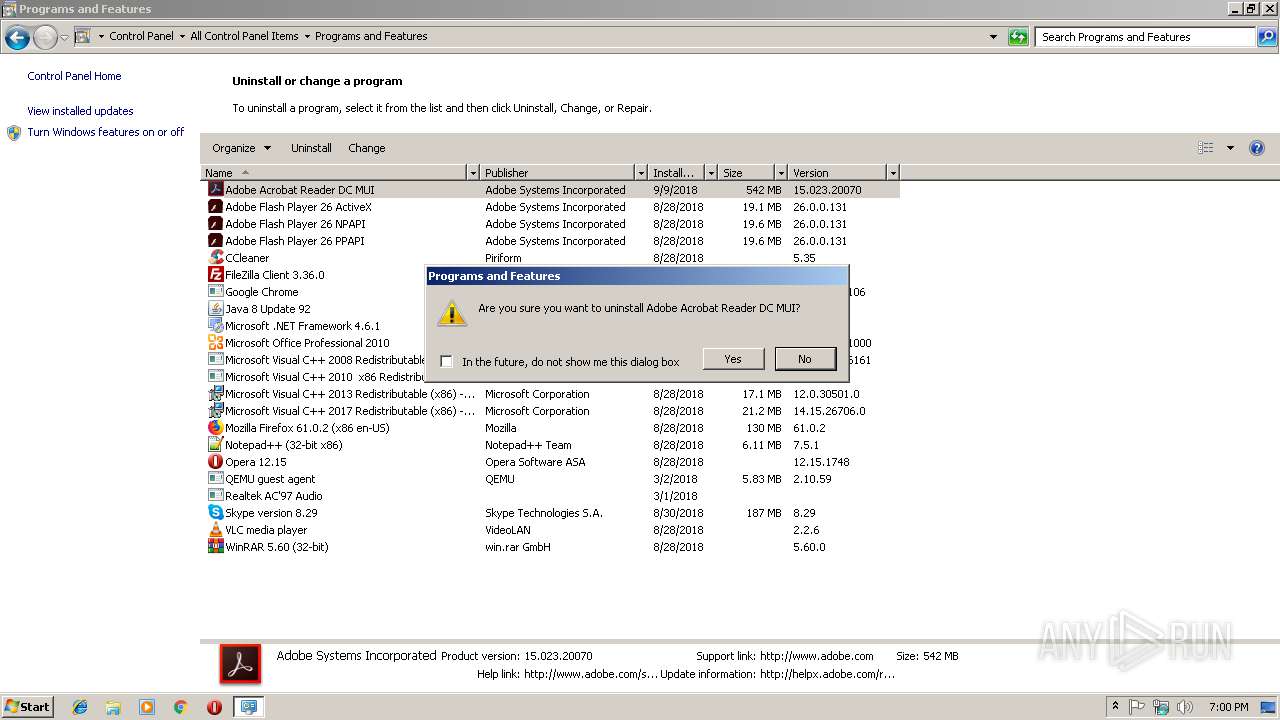Click Yes to confirm uninstall
Viewport: 1280px width, 720px height.
click(x=733, y=359)
